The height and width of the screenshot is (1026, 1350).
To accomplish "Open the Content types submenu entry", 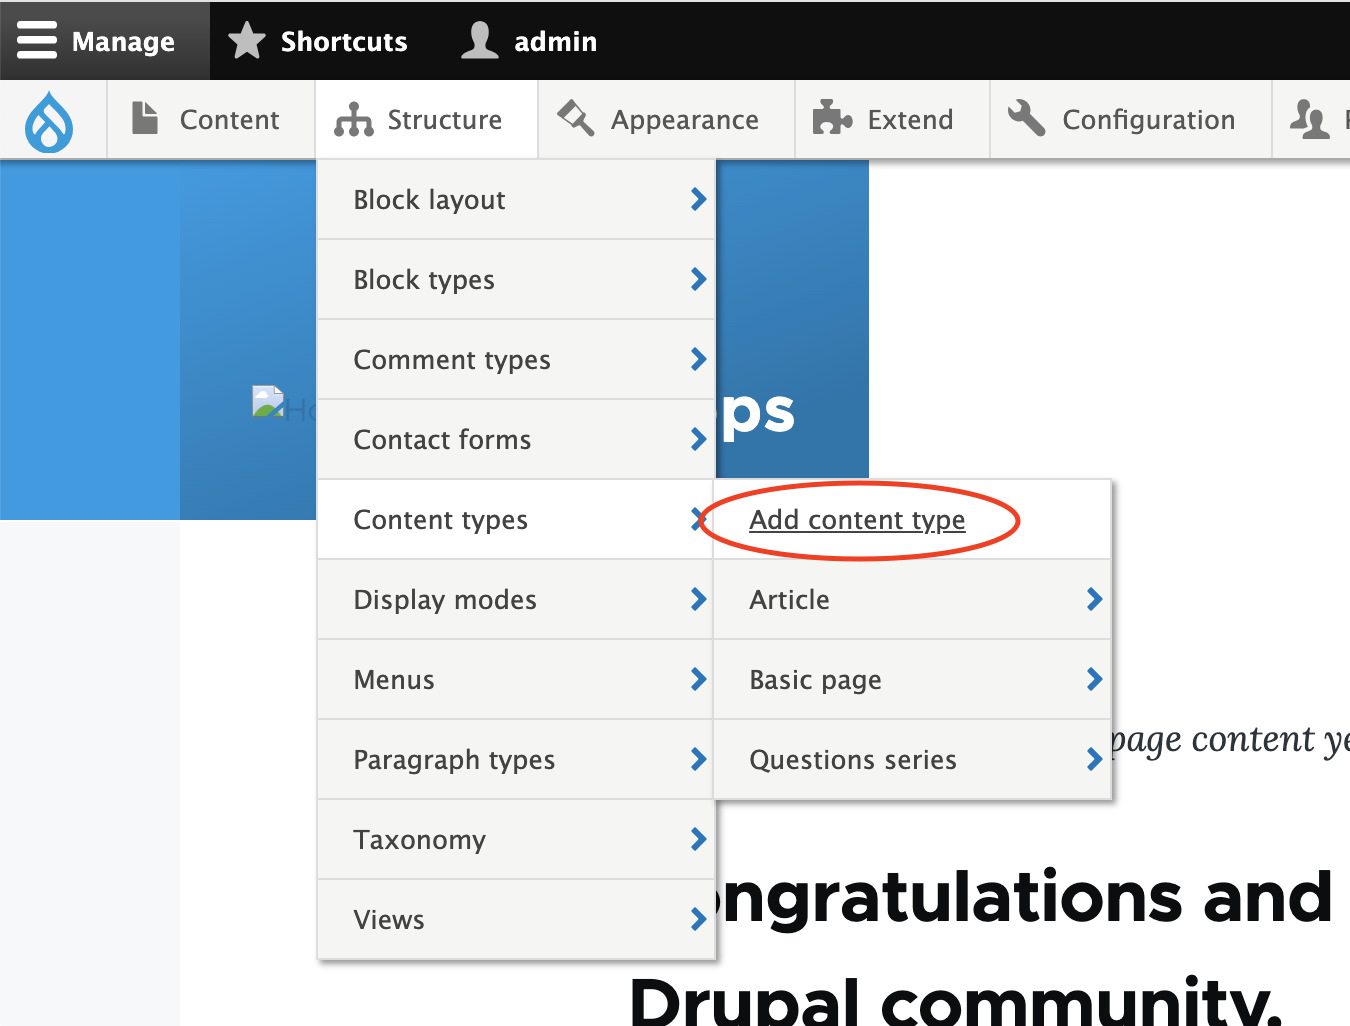I will pyautogui.click(x=440, y=519).
